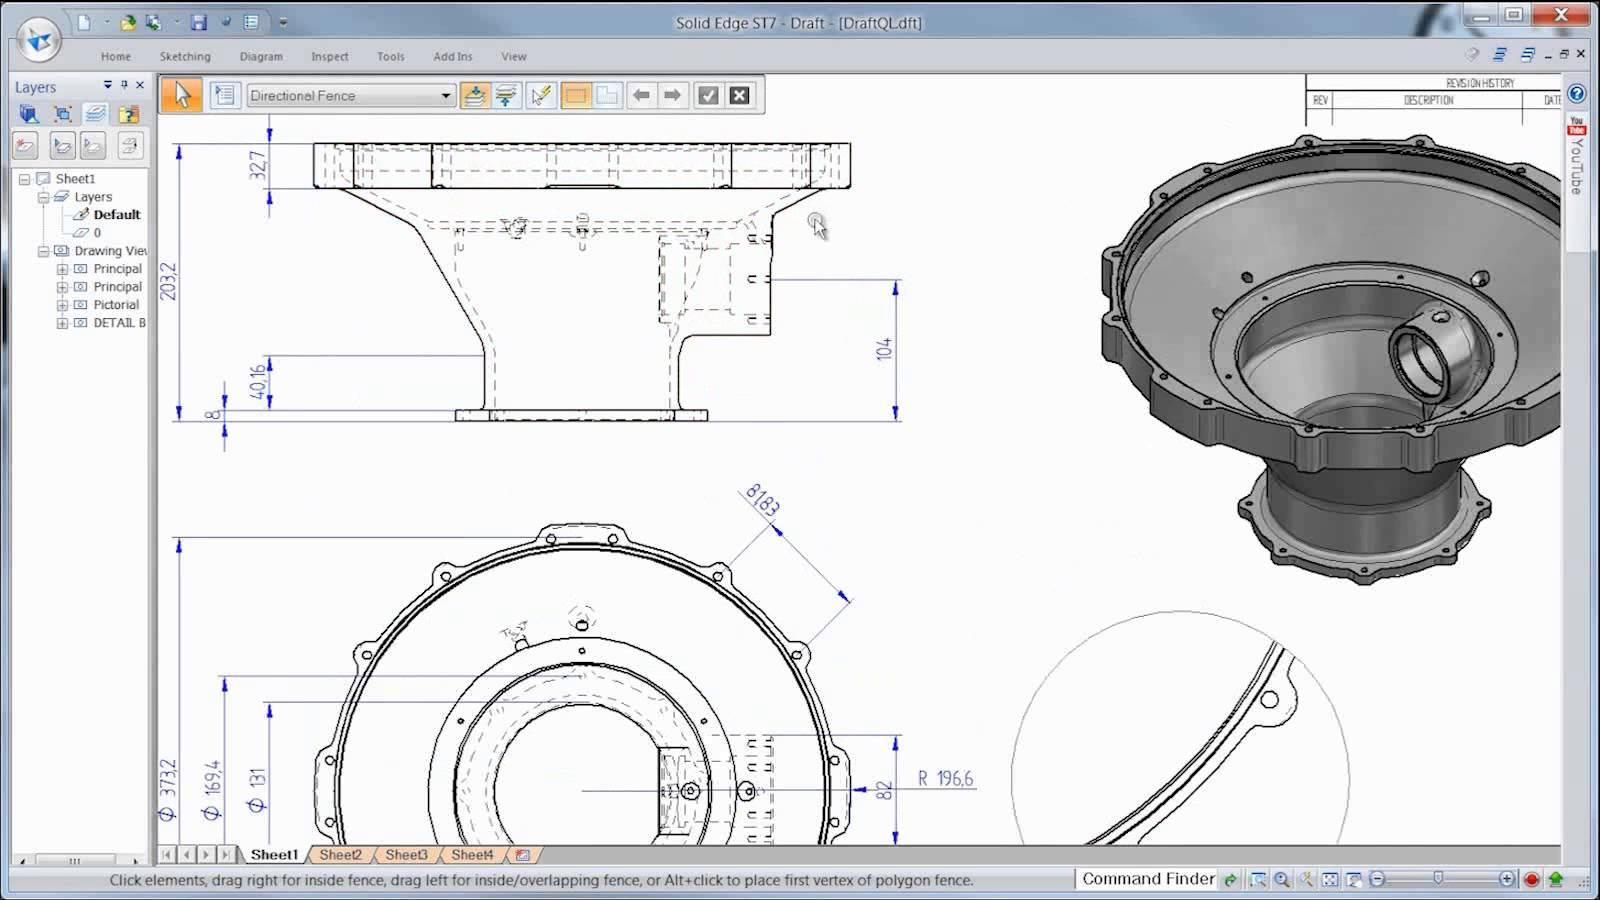The width and height of the screenshot is (1600, 900).
Task: Click the right arrow in command bar
Action: click(672, 95)
